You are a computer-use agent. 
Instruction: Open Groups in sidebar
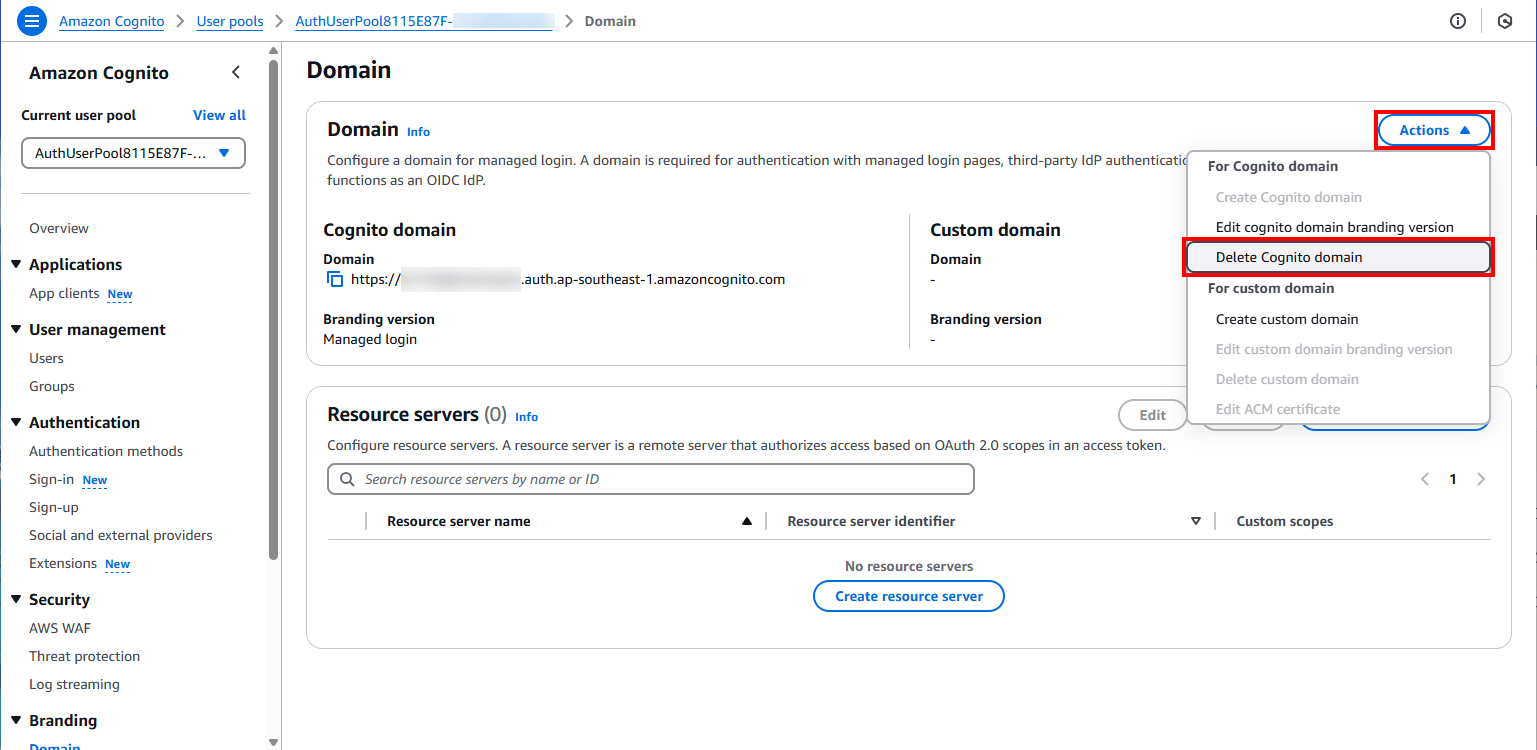coord(52,386)
